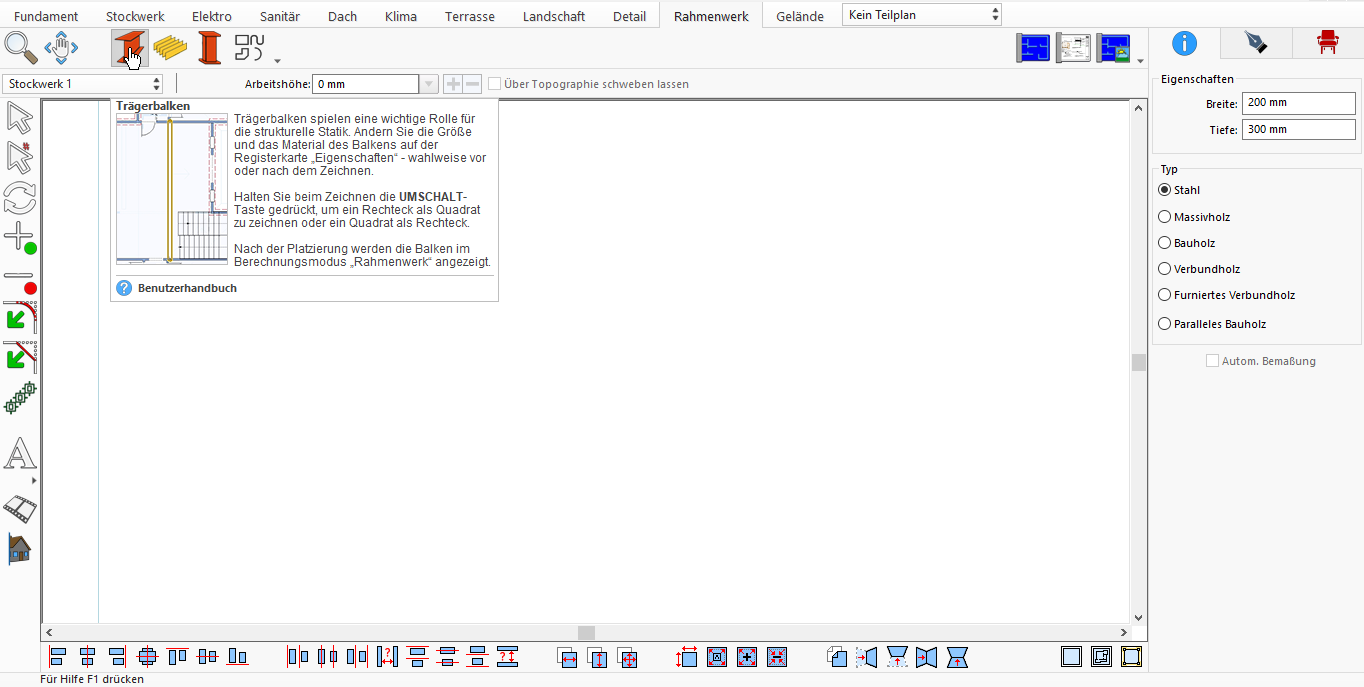1364x687 pixels.
Task: Select the add point tool with green dot
Action: [x=20, y=237]
